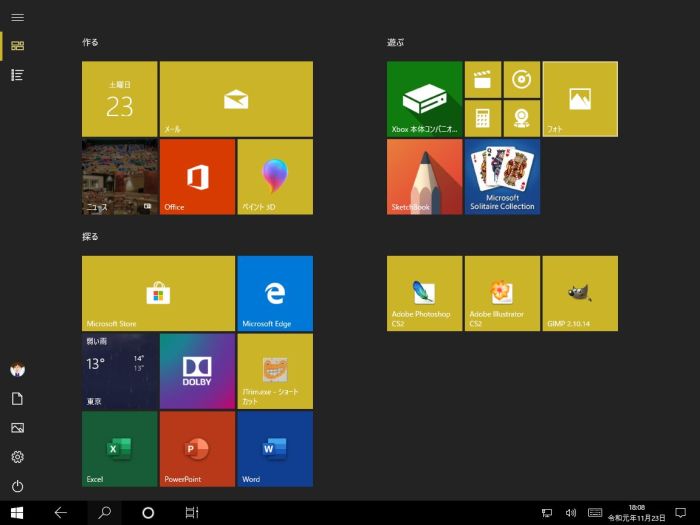Launch the Camera small tile

point(521,118)
